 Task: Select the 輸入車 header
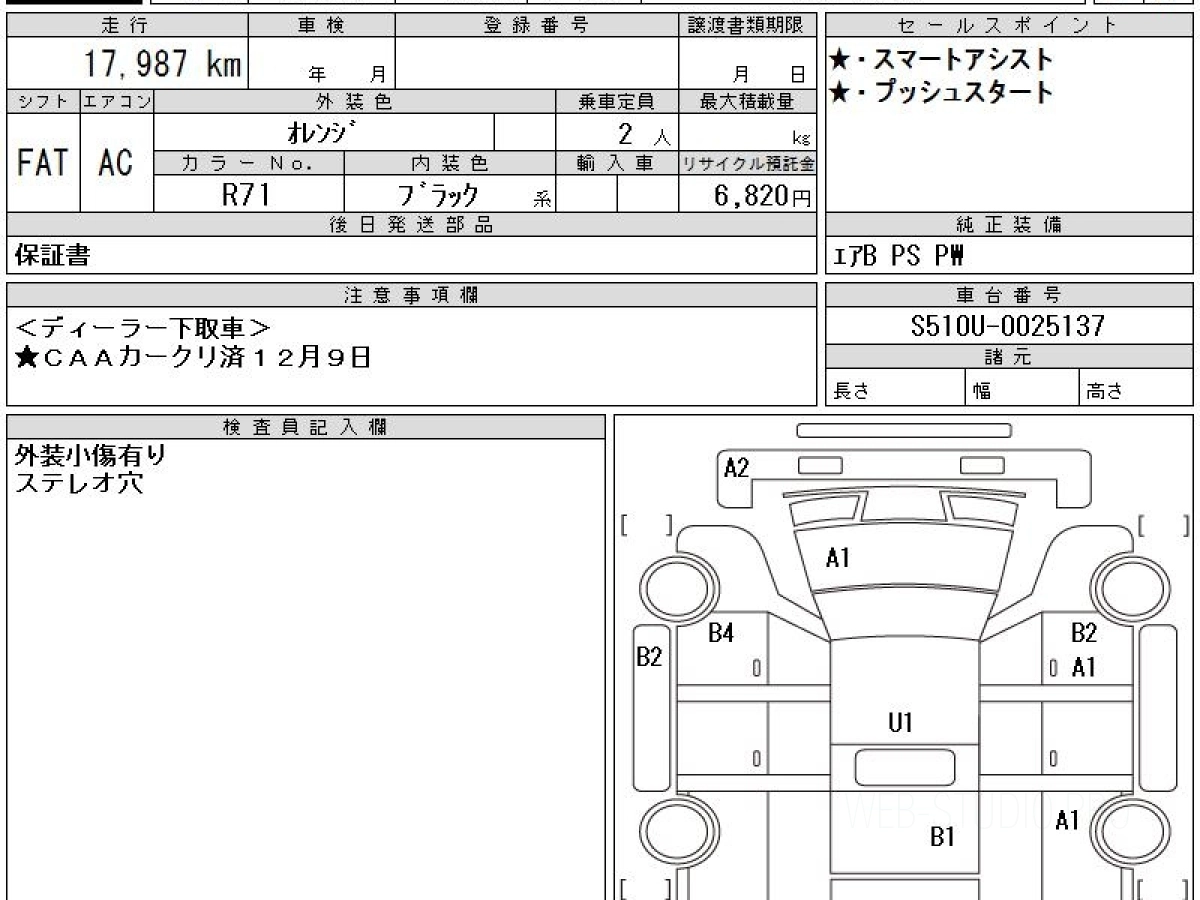pyautogui.click(x=617, y=163)
